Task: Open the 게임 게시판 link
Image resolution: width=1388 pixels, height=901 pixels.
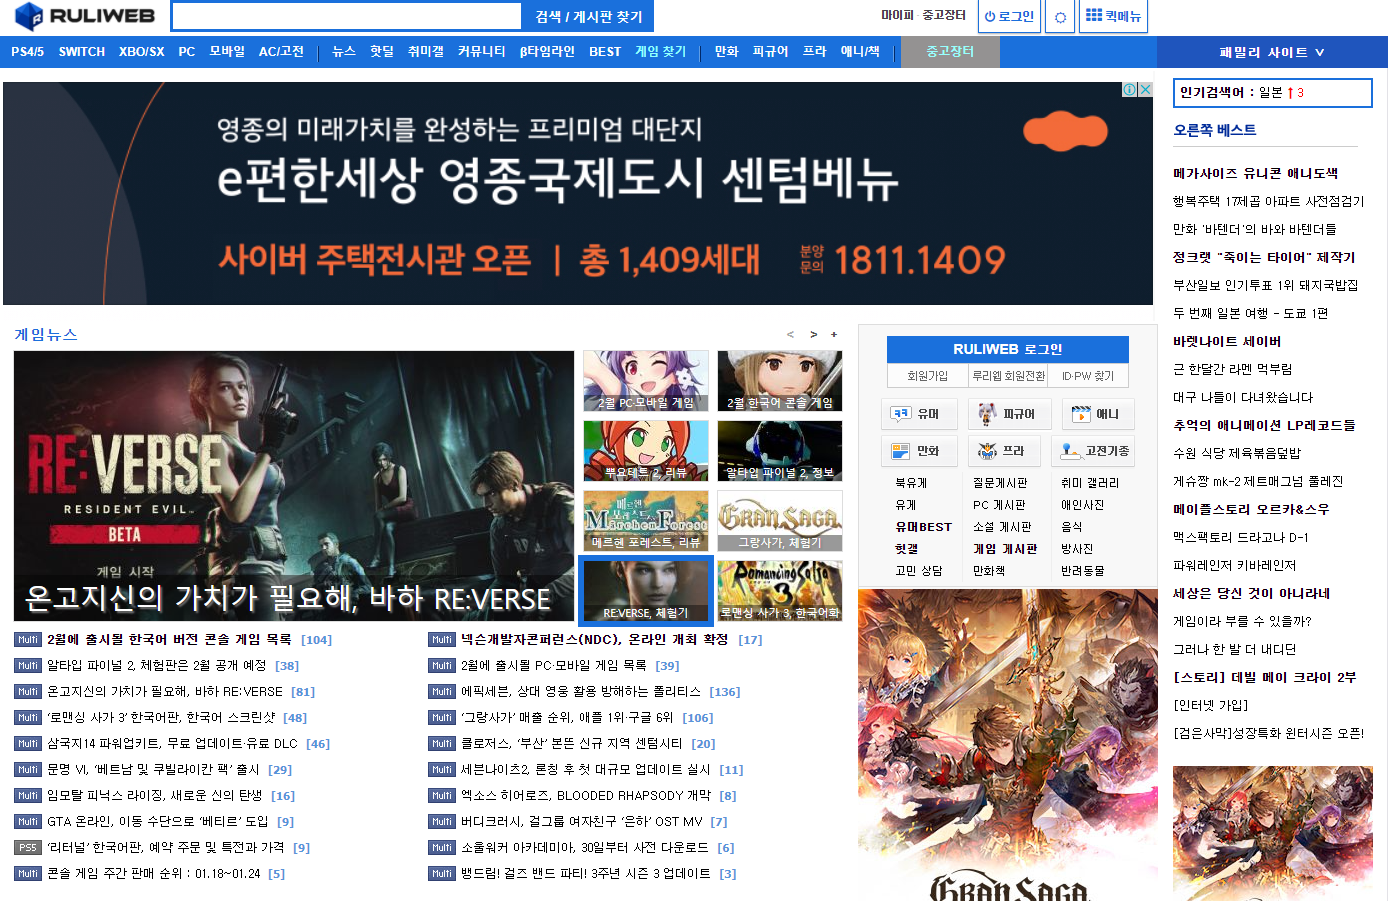Action: pyautogui.click(x=1005, y=549)
